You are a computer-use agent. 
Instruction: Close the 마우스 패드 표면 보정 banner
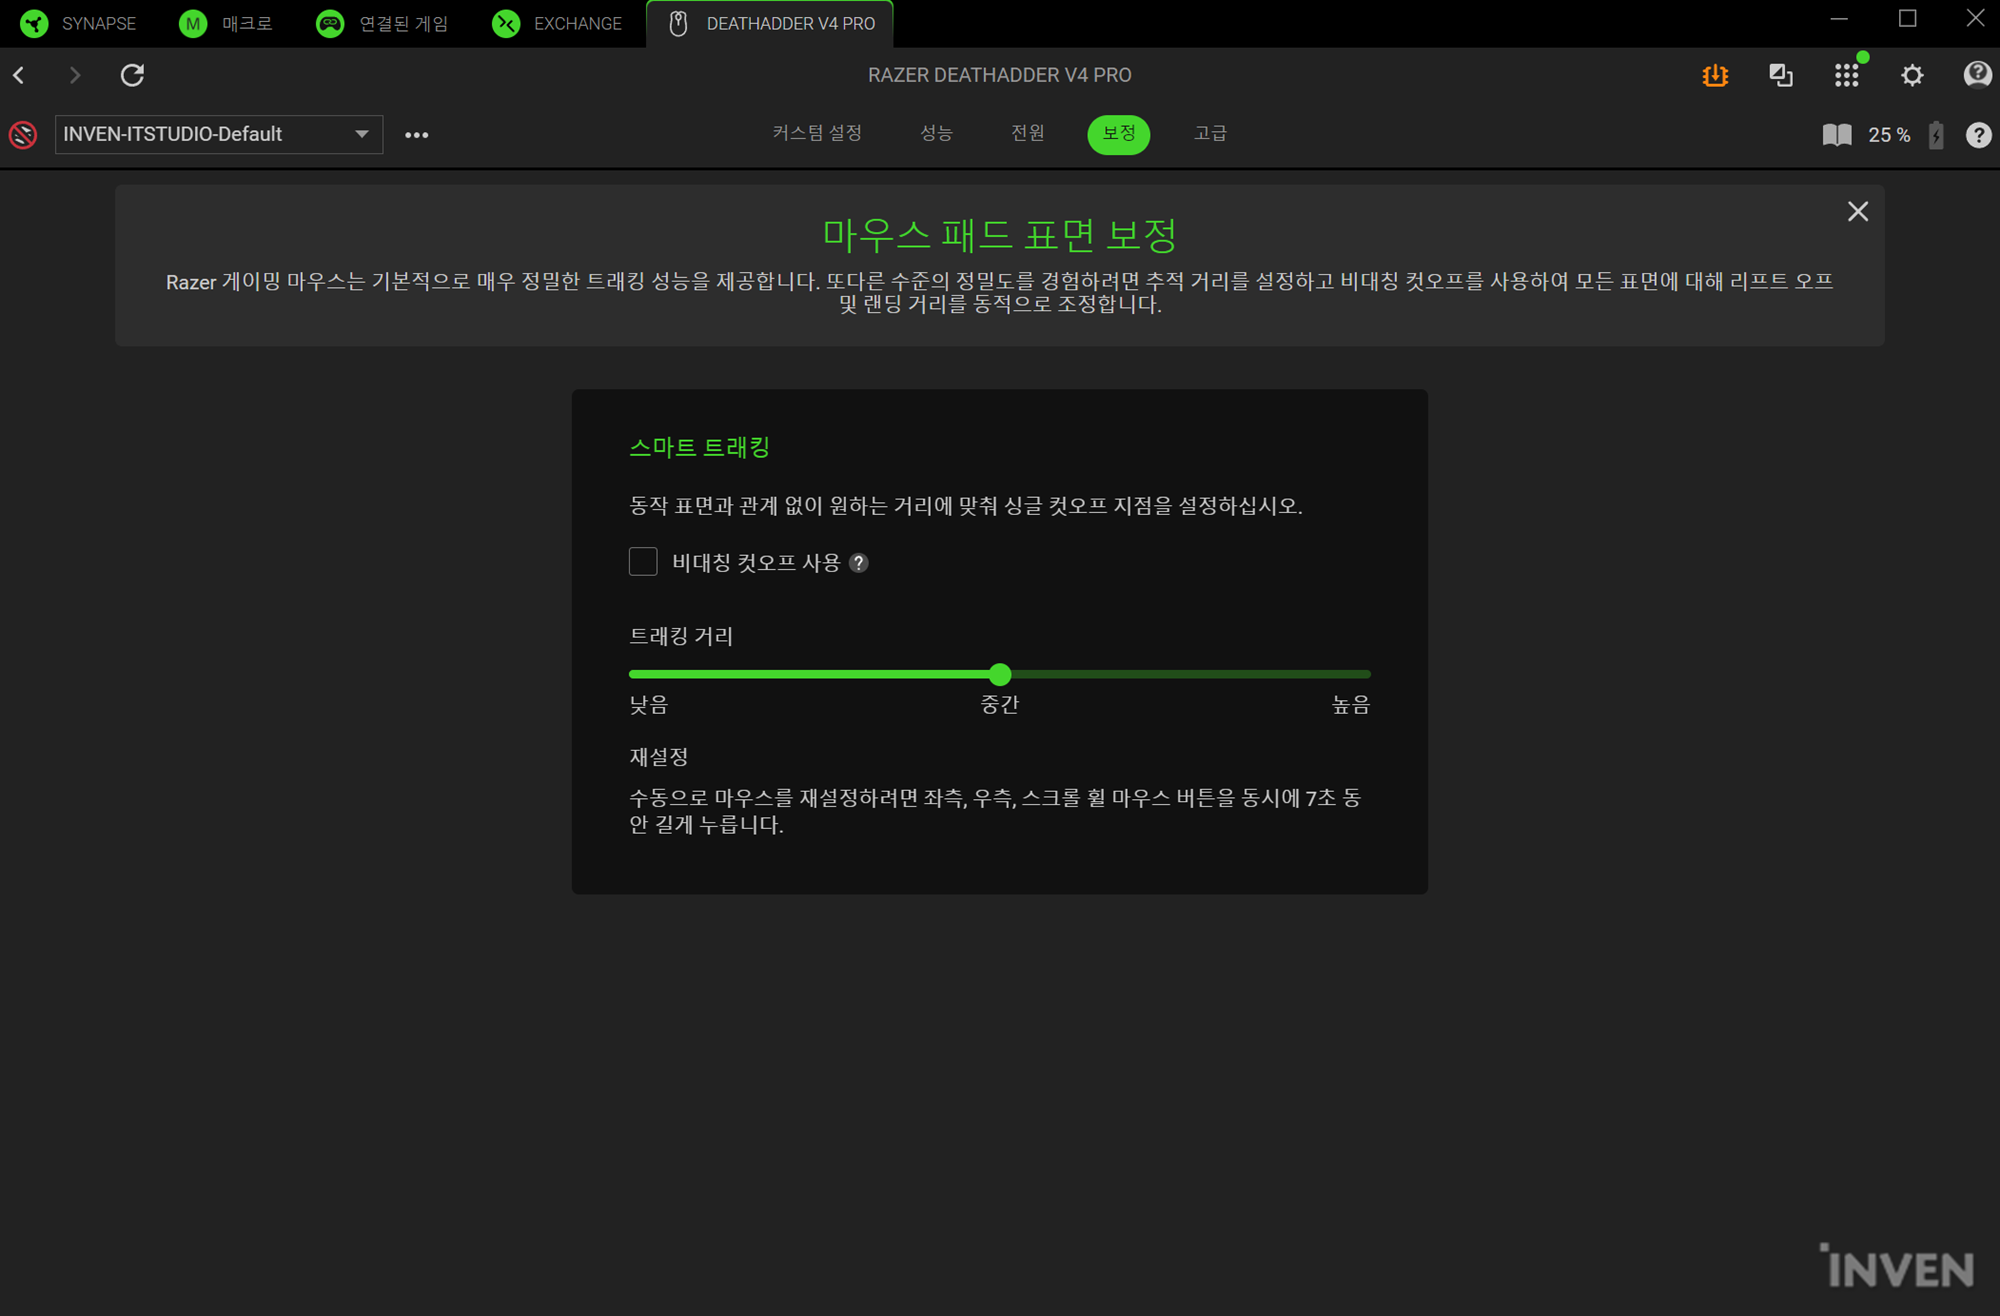1858,211
